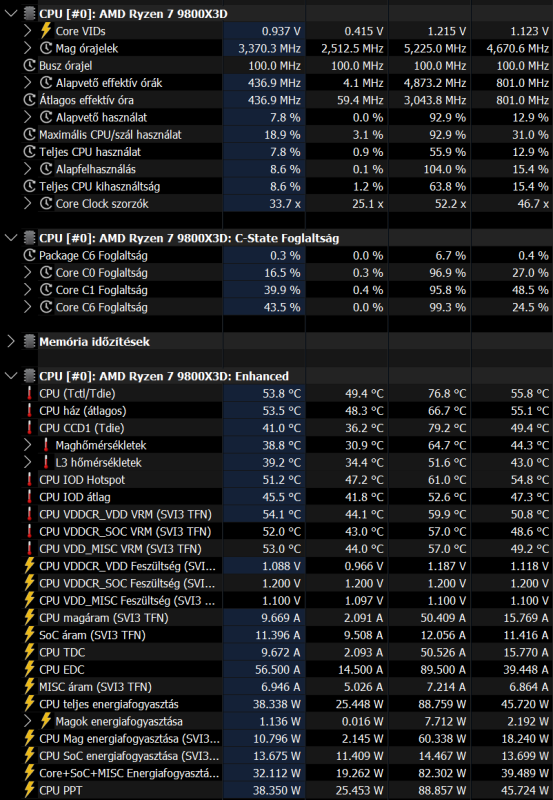Expand the Memória időzítések group
The image size is (553, 800).
pos(11,342)
